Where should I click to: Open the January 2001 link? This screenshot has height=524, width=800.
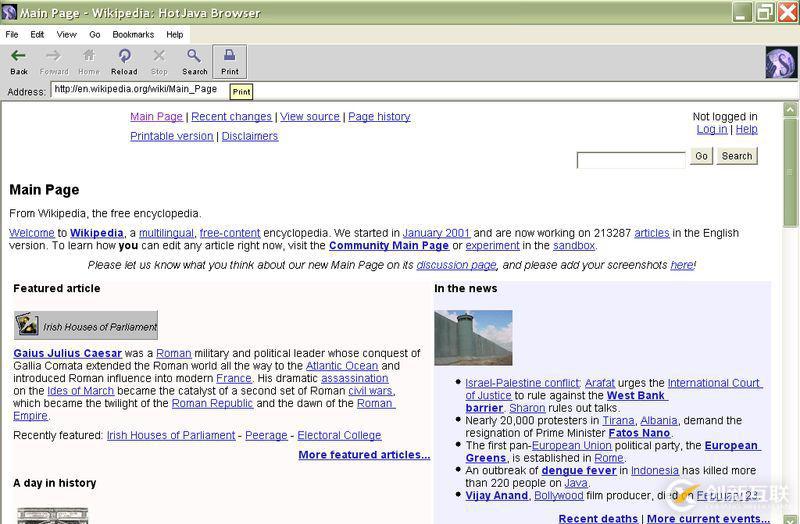click(436, 233)
